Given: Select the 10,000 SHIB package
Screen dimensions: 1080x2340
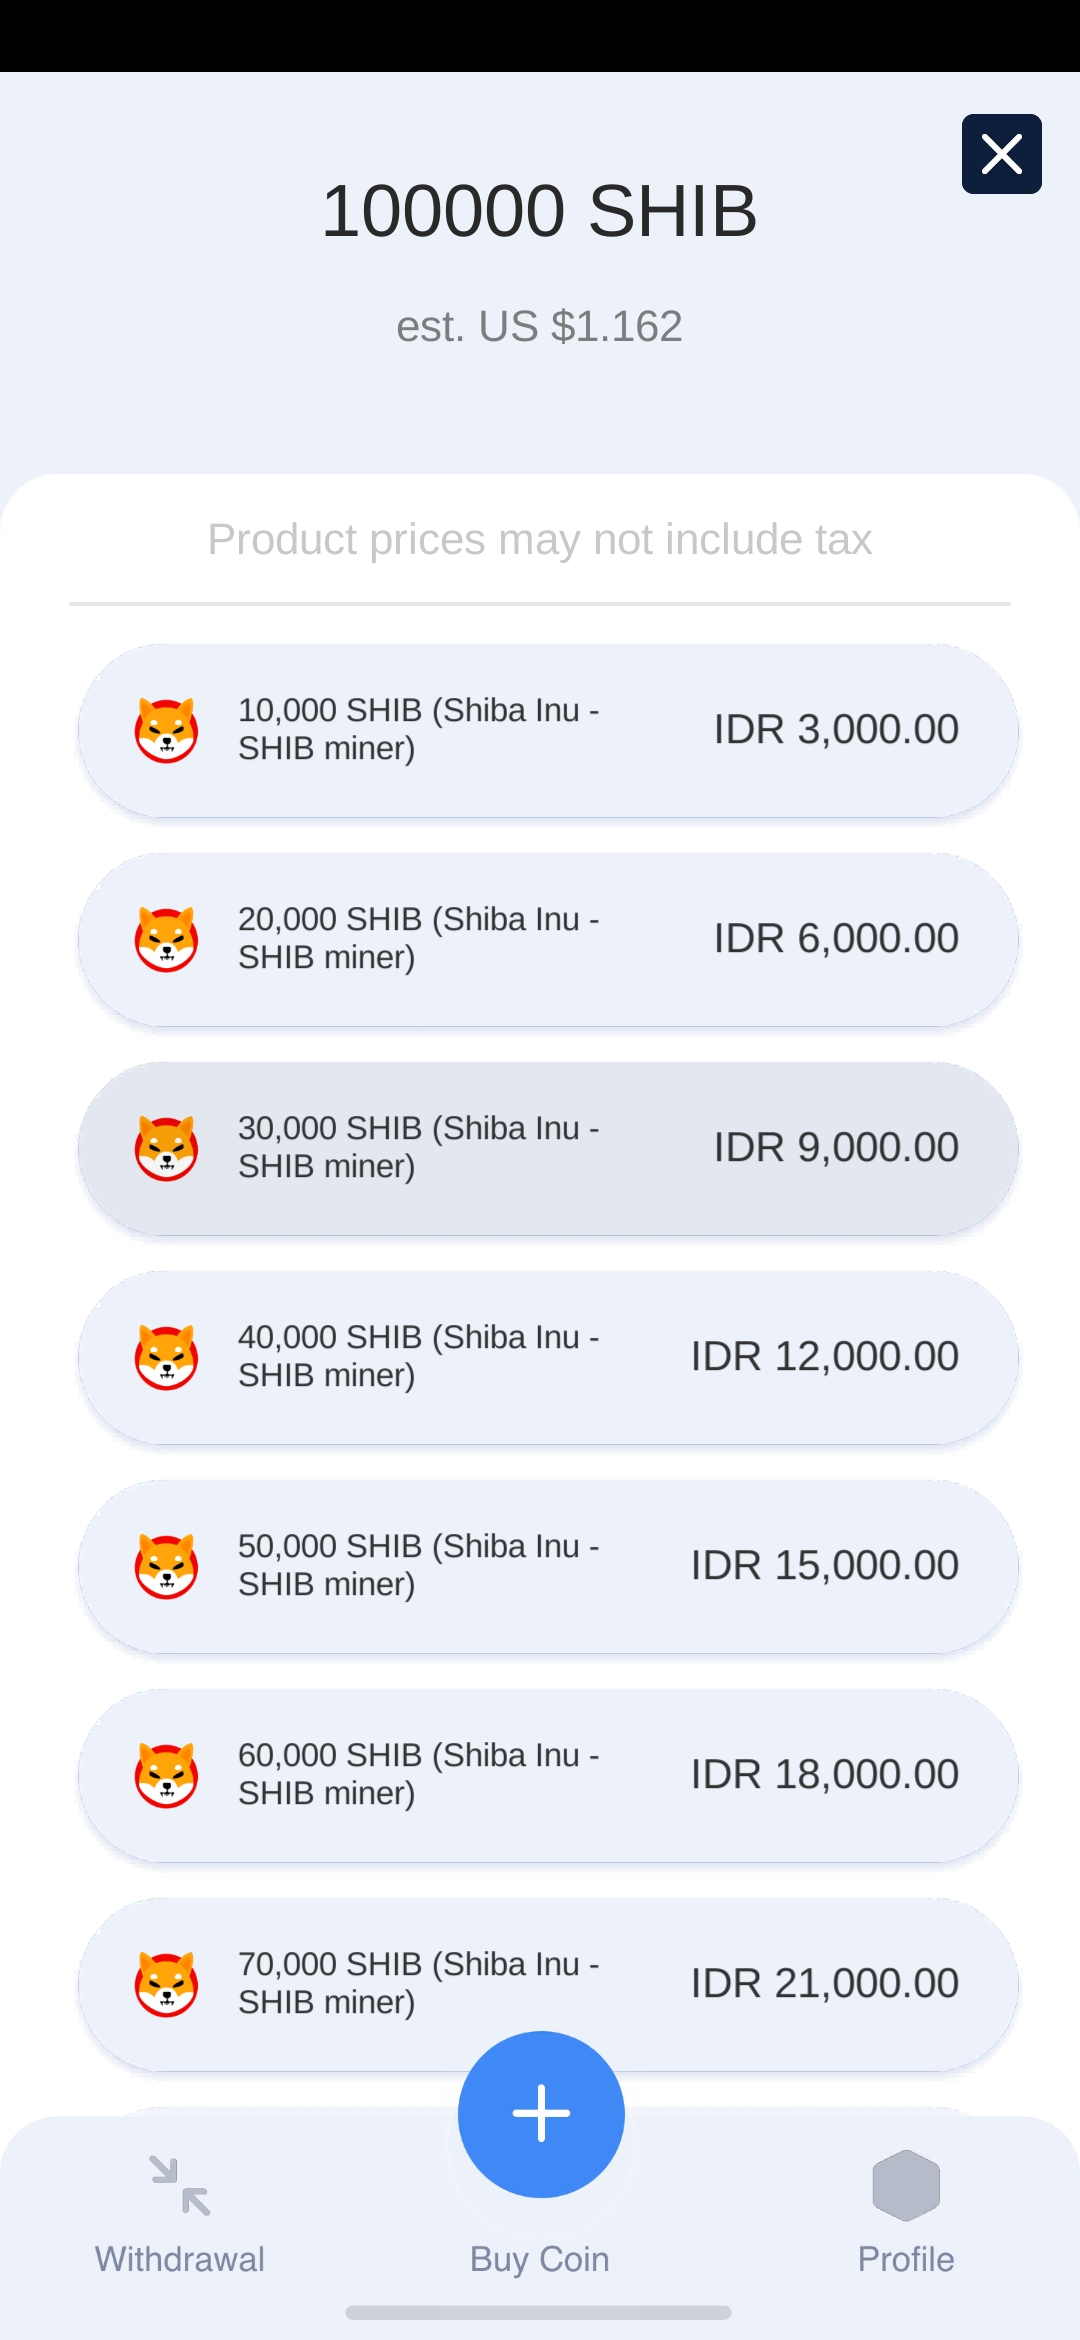Looking at the screenshot, I should click(548, 731).
